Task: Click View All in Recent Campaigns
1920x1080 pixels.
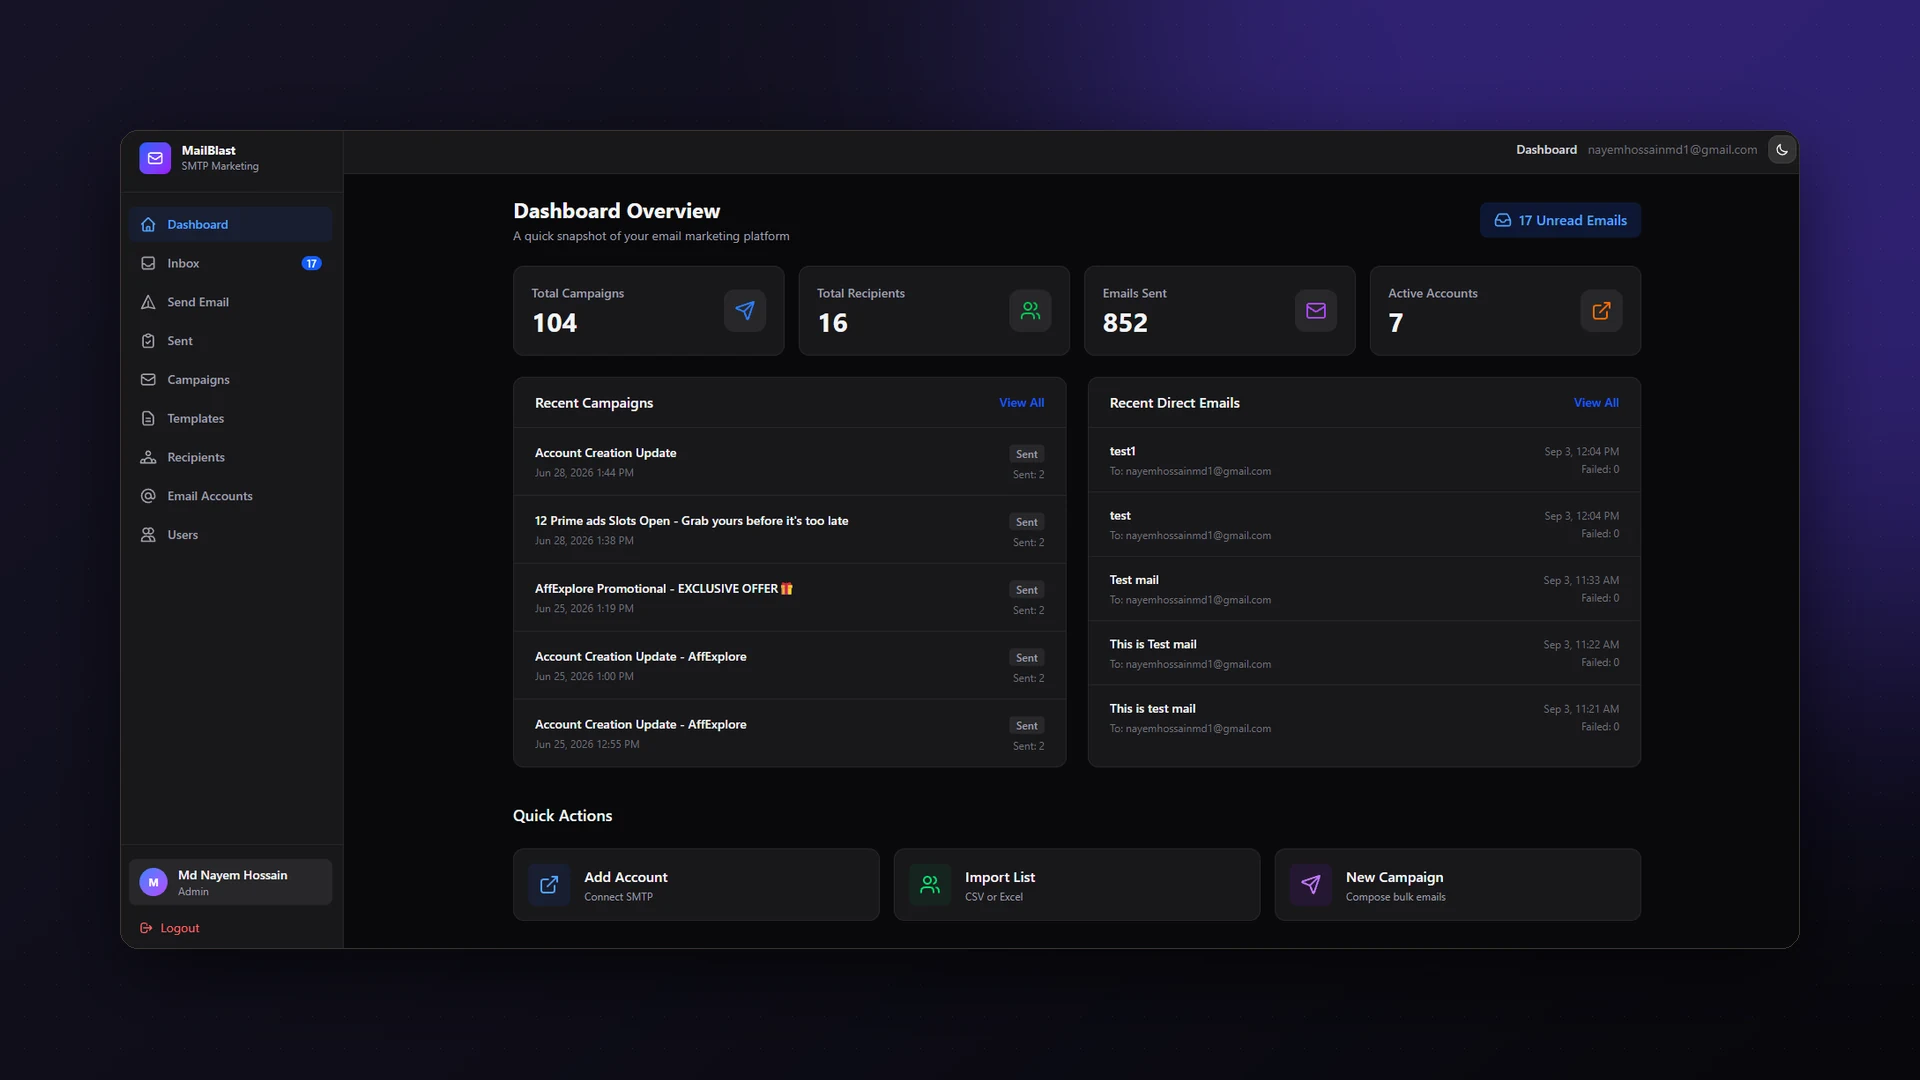Action: click(x=1021, y=403)
